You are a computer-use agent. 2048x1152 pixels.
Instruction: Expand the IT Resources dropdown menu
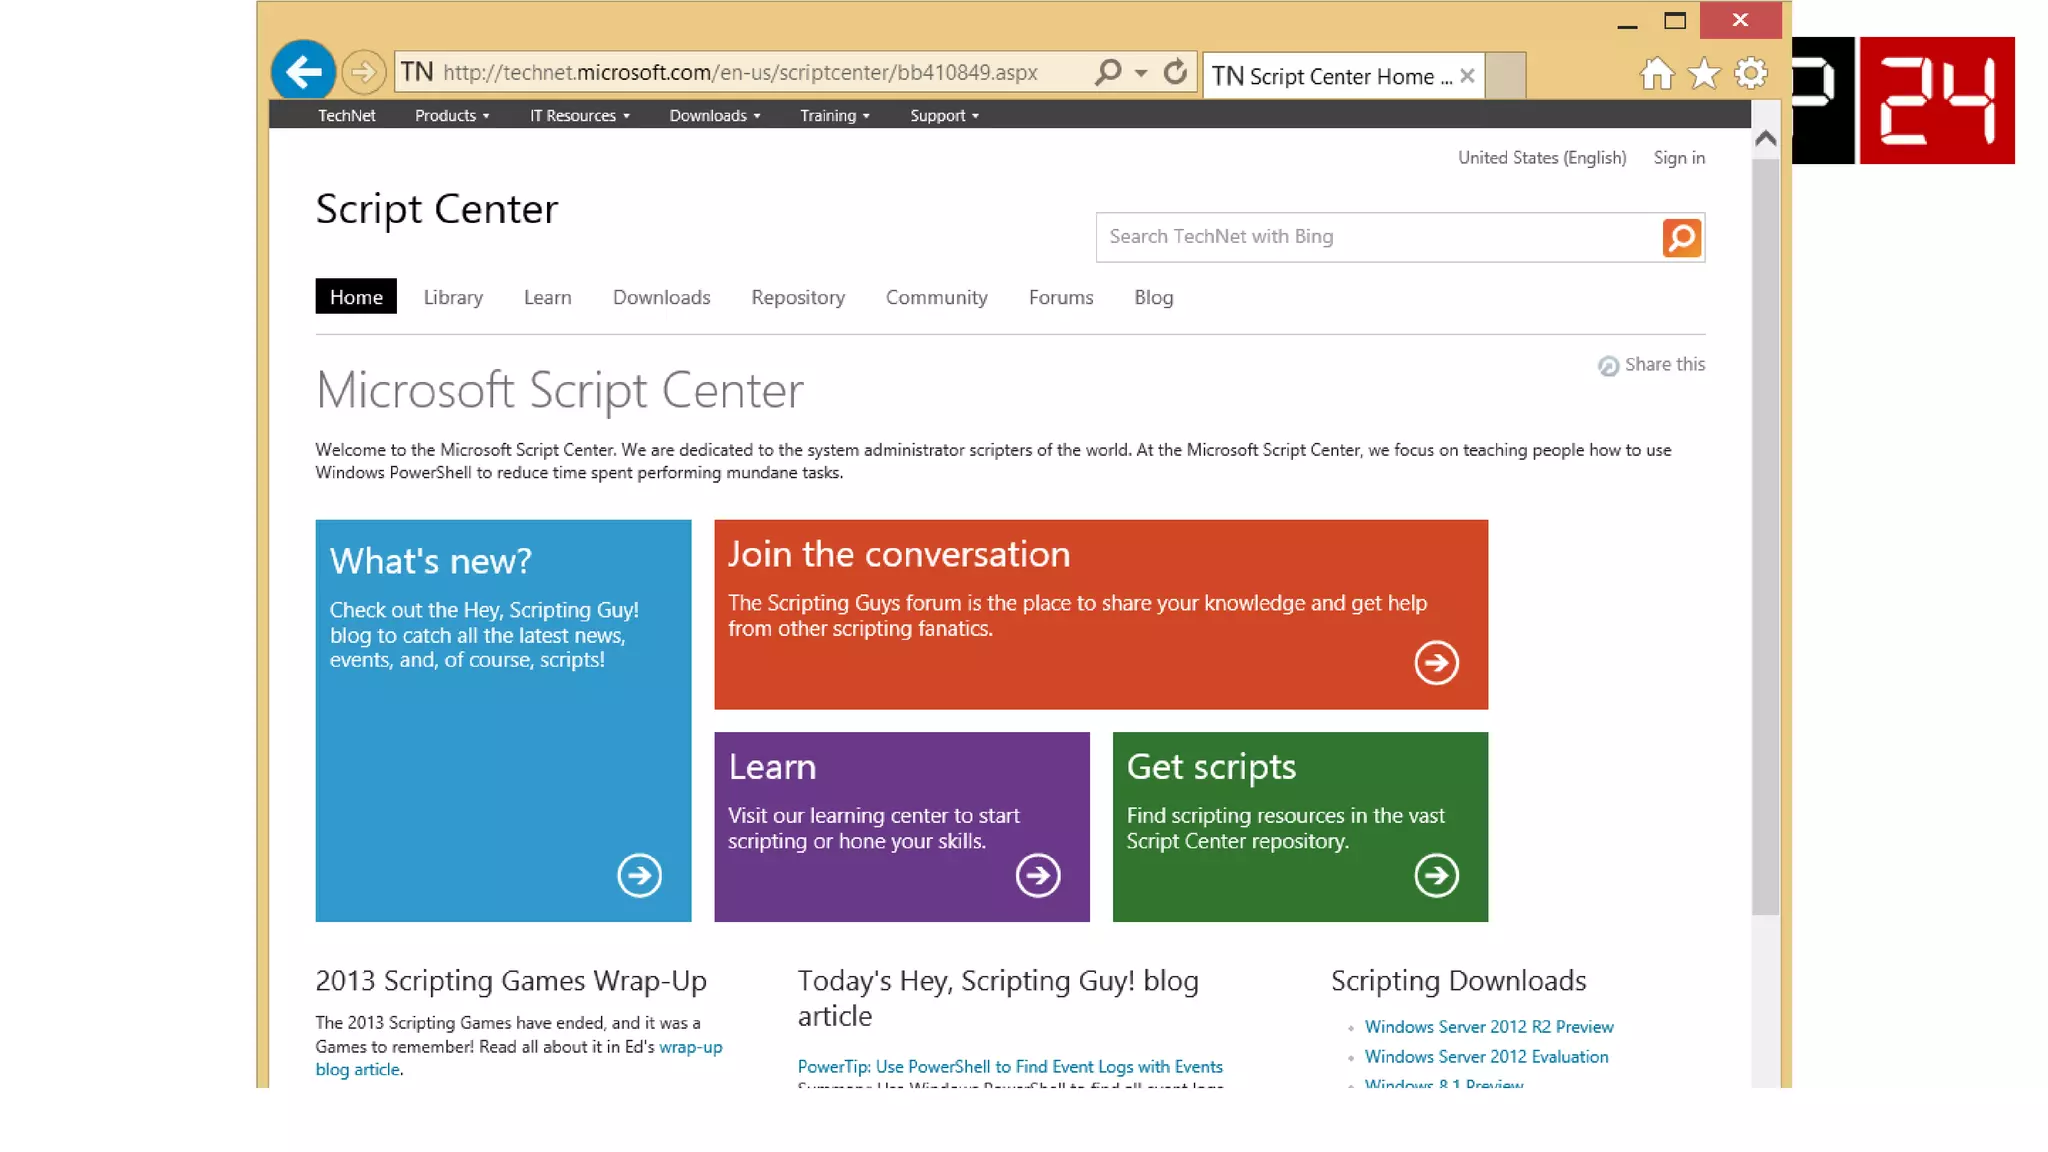tap(580, 116)
